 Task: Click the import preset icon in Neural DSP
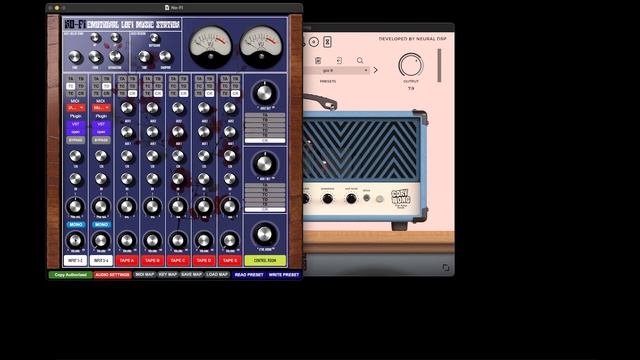pos(339,60)
